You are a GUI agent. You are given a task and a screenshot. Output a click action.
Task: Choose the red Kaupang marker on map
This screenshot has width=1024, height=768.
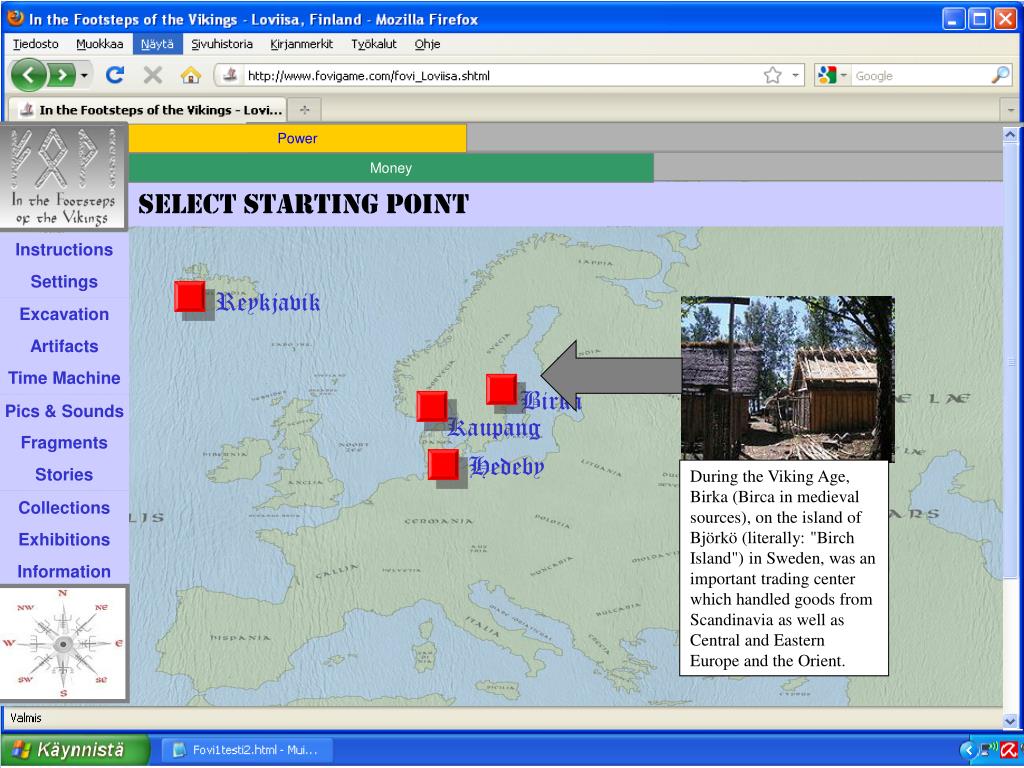[431, 405]
